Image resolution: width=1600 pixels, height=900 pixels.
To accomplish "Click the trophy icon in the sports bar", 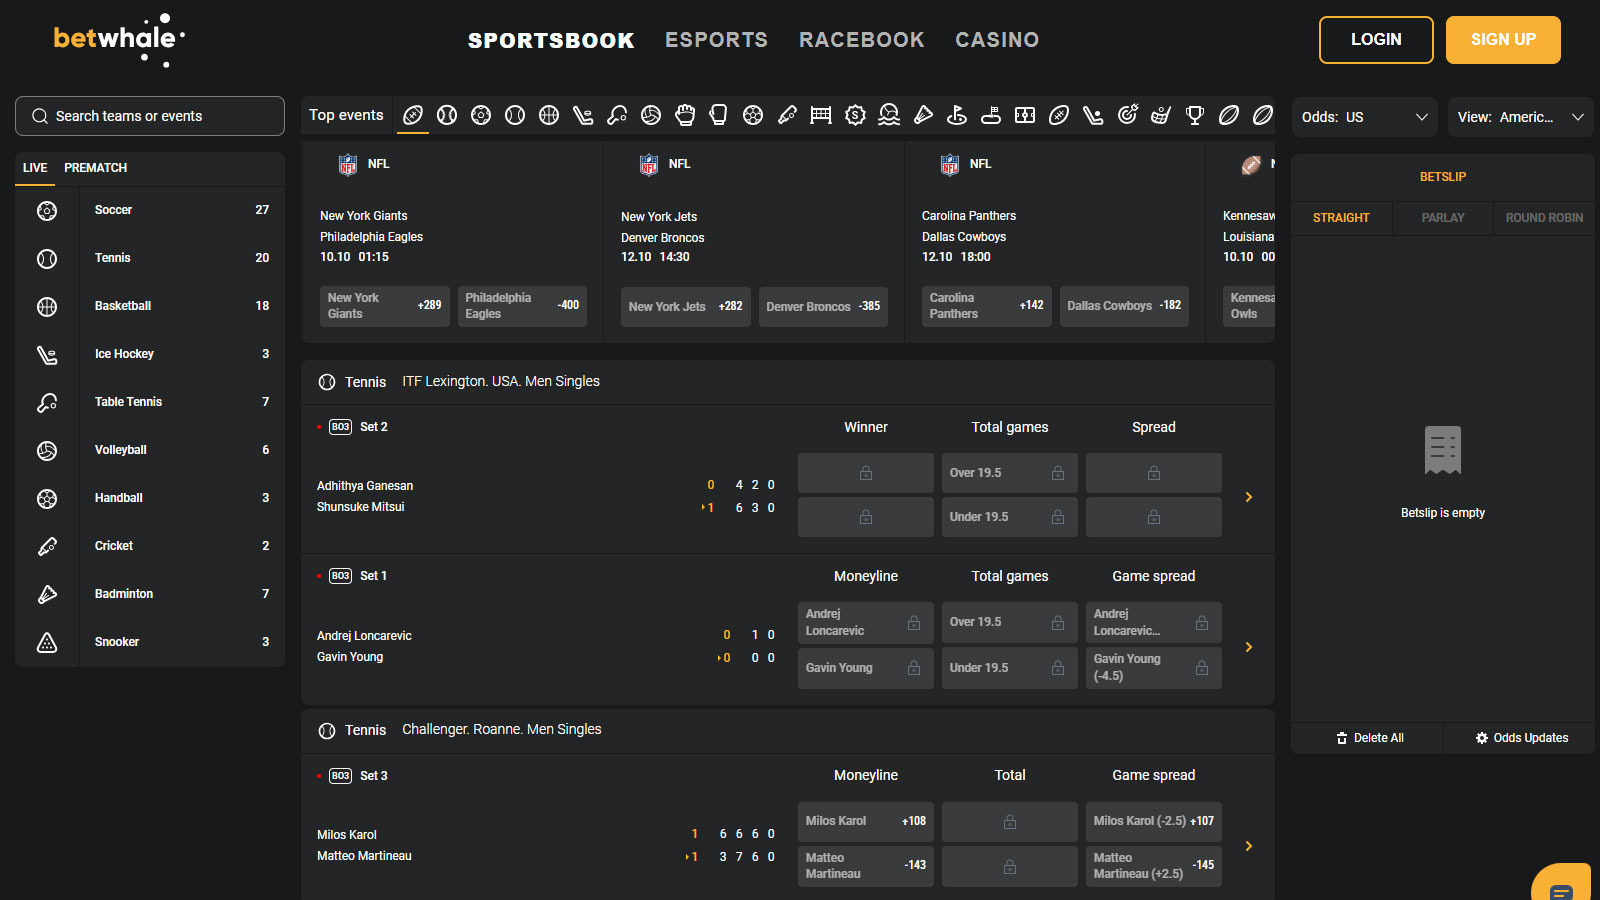I will 1195,115.
